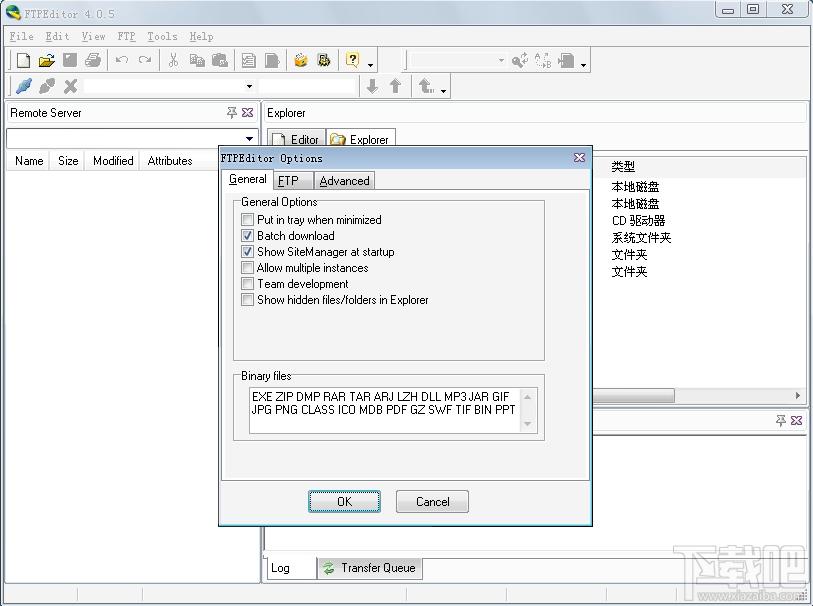Switch to the Advanced options tab
The height and width of the screenshot is (606, 813).
click(x=344, y=181)
